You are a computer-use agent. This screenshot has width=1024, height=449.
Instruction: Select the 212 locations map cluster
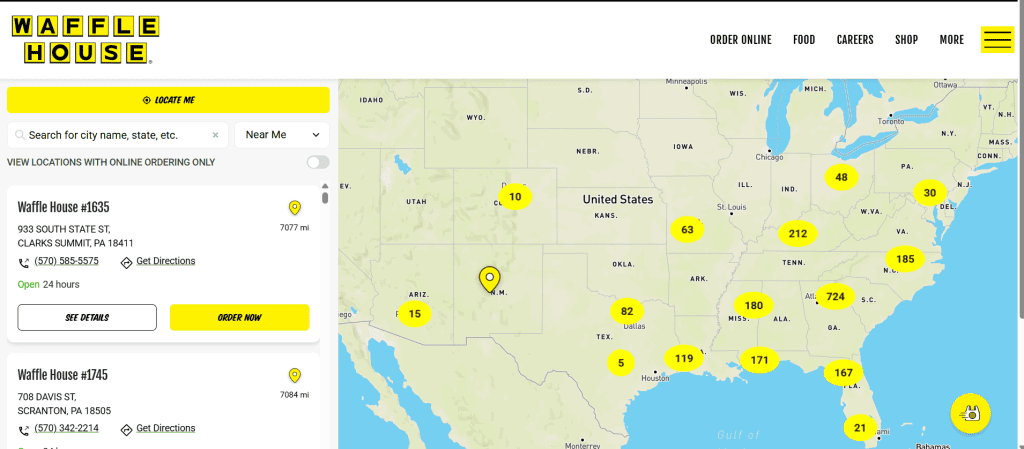797,234
